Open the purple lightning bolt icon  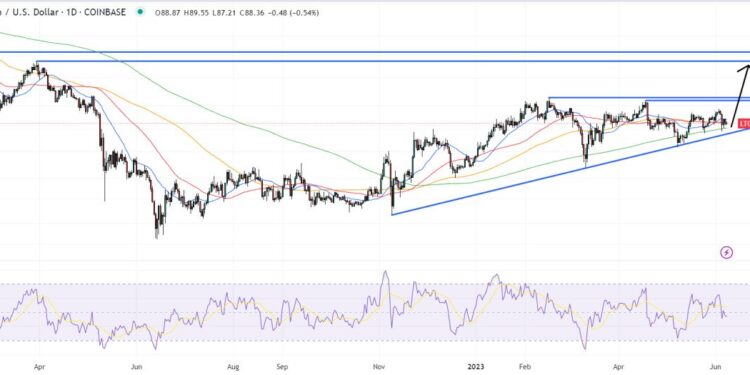click(x=727, y=253)
